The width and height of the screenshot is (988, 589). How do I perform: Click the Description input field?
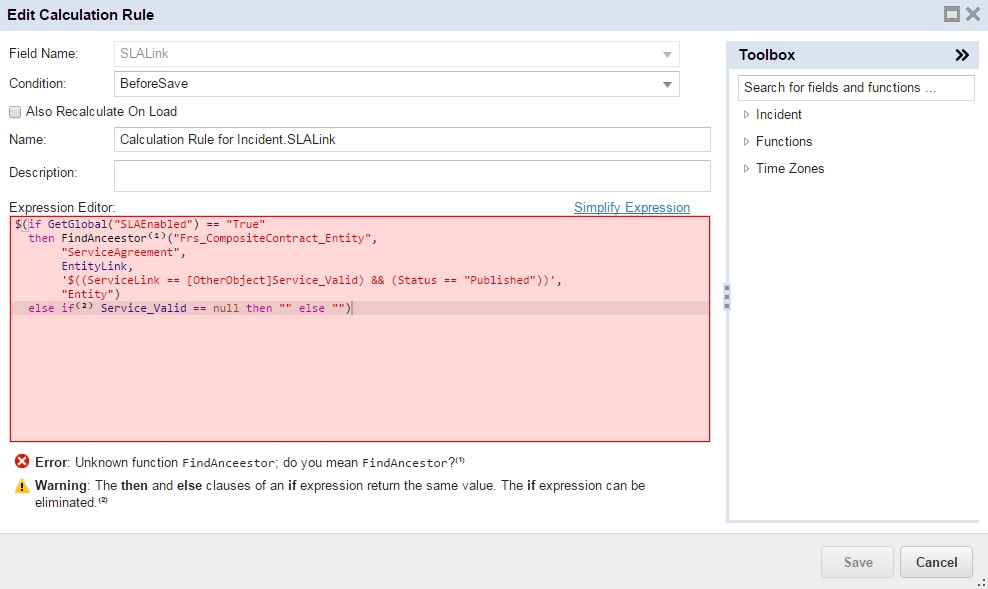point(412,175)
